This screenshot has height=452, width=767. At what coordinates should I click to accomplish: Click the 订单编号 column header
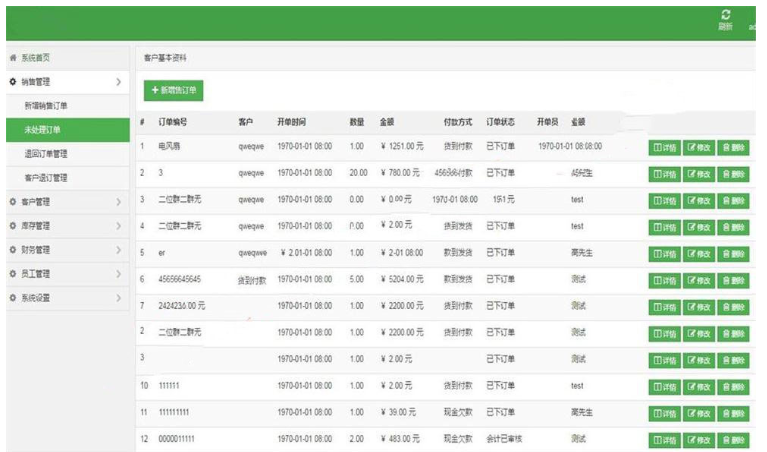click(x=173, y=122)
